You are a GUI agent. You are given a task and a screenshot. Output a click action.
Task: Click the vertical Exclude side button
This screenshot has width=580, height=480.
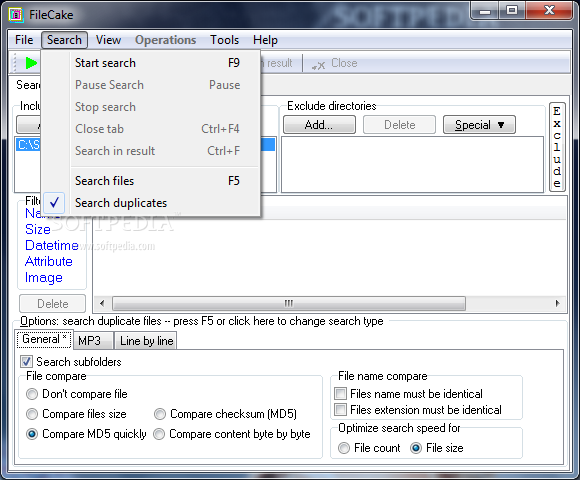tap(557, 147)
